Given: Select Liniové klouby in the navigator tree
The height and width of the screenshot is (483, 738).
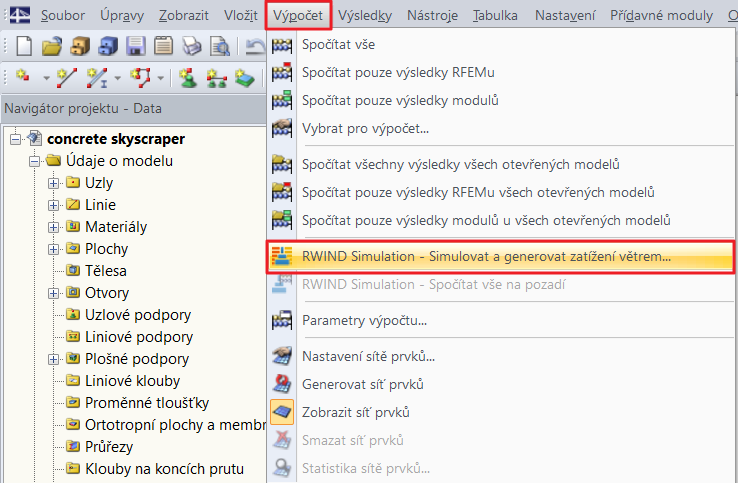Looking at the screenshot, I should click(x=132, y=381).
